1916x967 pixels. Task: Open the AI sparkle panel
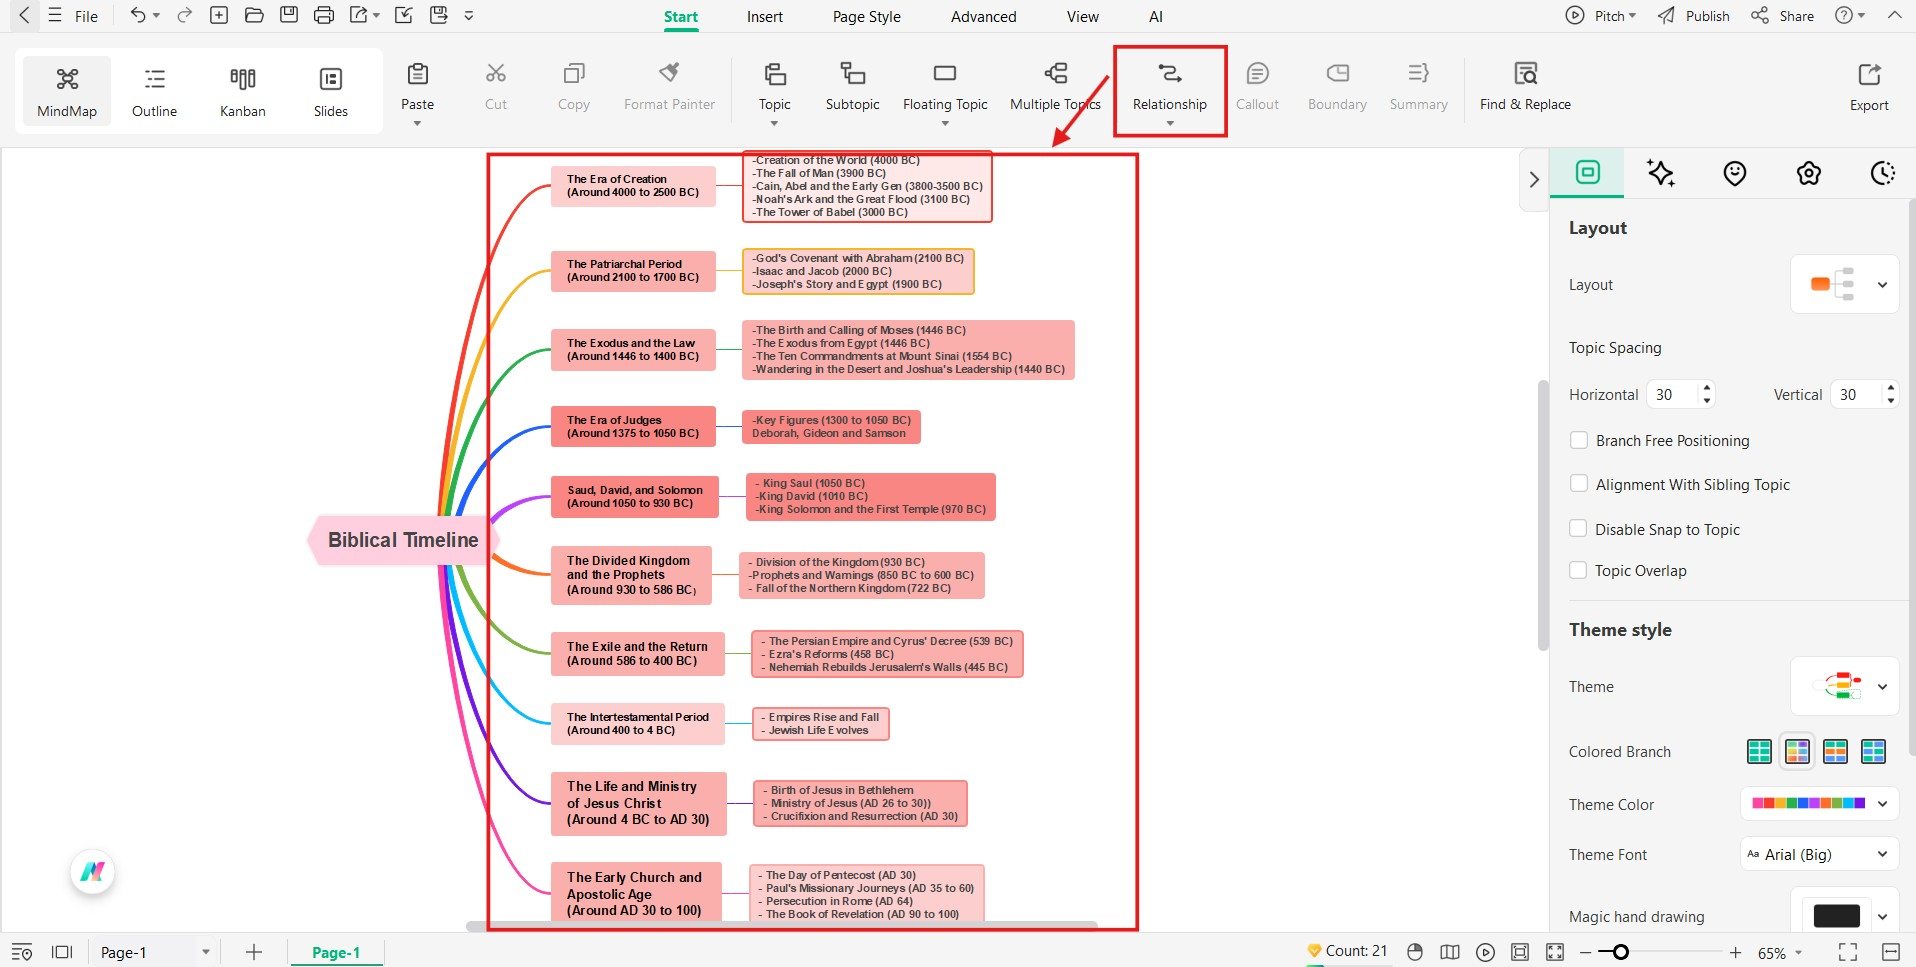[x=1661, y=173]
